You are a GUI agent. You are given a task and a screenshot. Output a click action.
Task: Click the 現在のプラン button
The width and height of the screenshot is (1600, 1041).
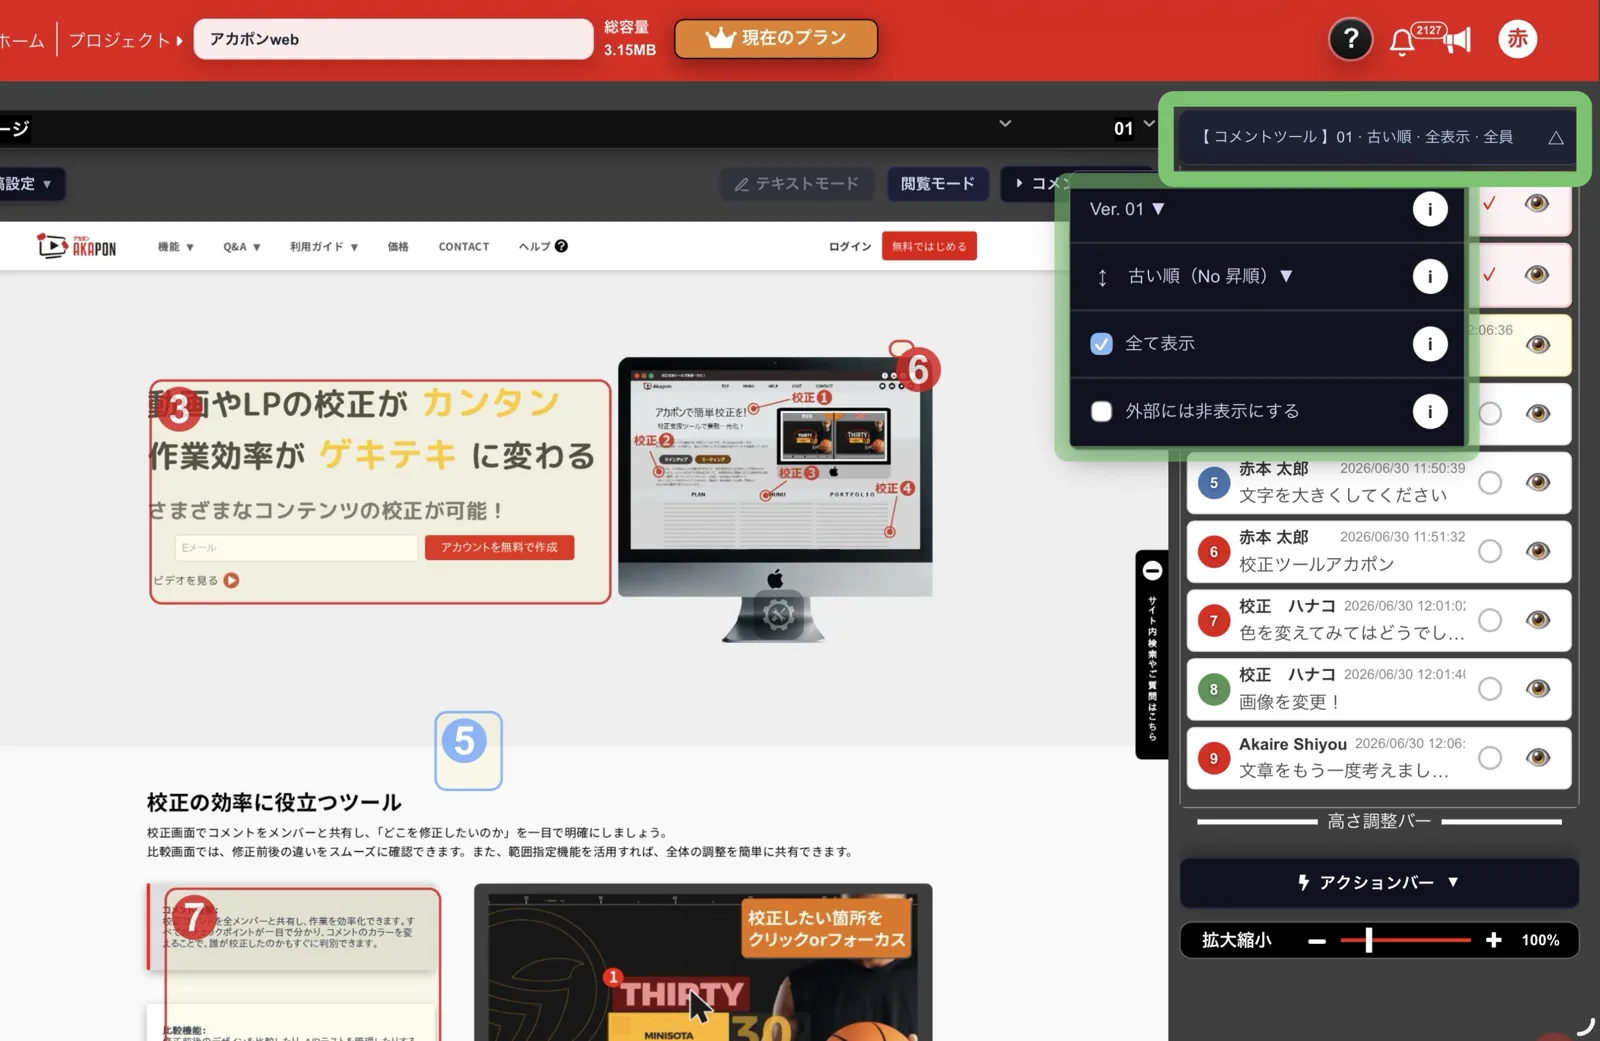click(776, 38)
